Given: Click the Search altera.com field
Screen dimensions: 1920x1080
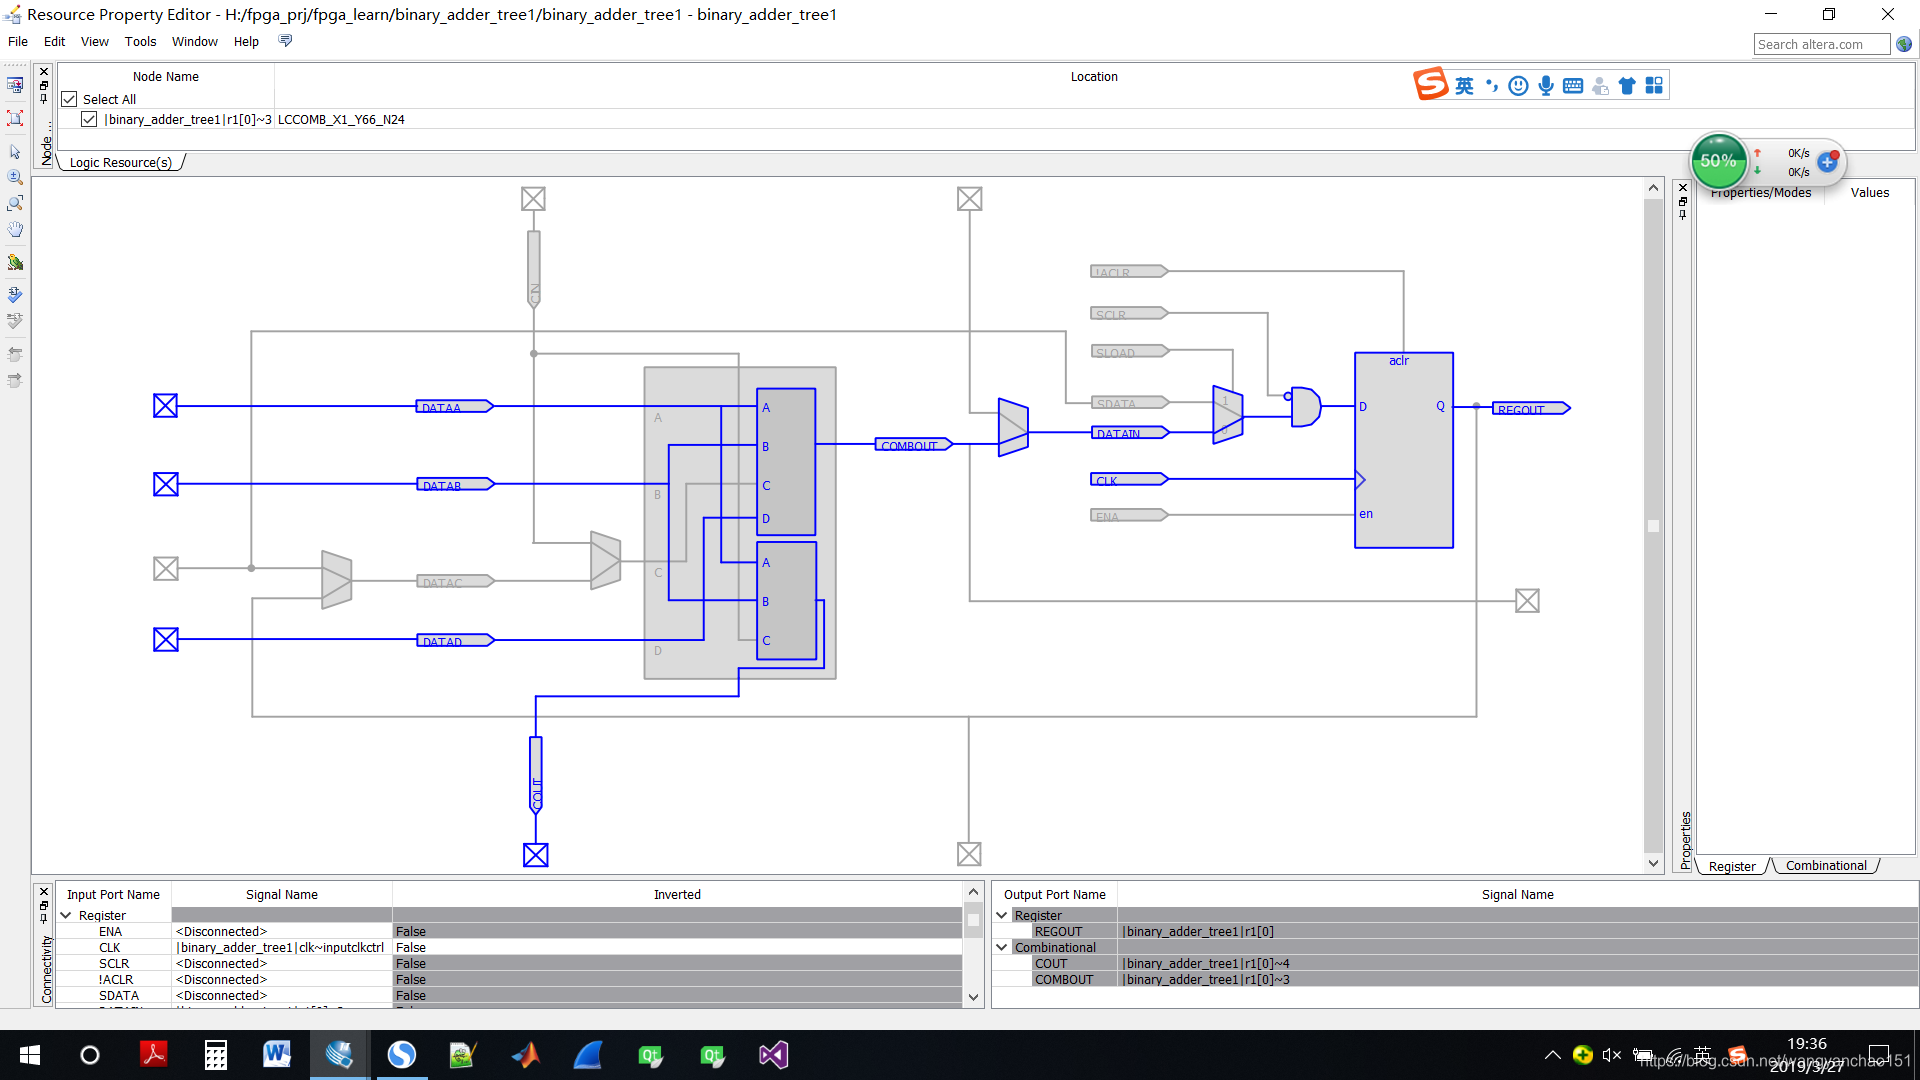Looking at the screenshot, I should tap(1821, 44).
